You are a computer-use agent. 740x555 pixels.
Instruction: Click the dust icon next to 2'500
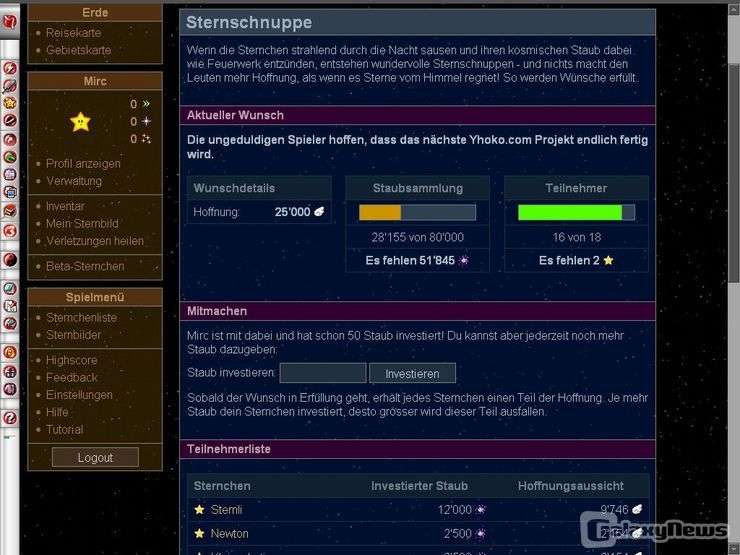(x=480, y=533)
